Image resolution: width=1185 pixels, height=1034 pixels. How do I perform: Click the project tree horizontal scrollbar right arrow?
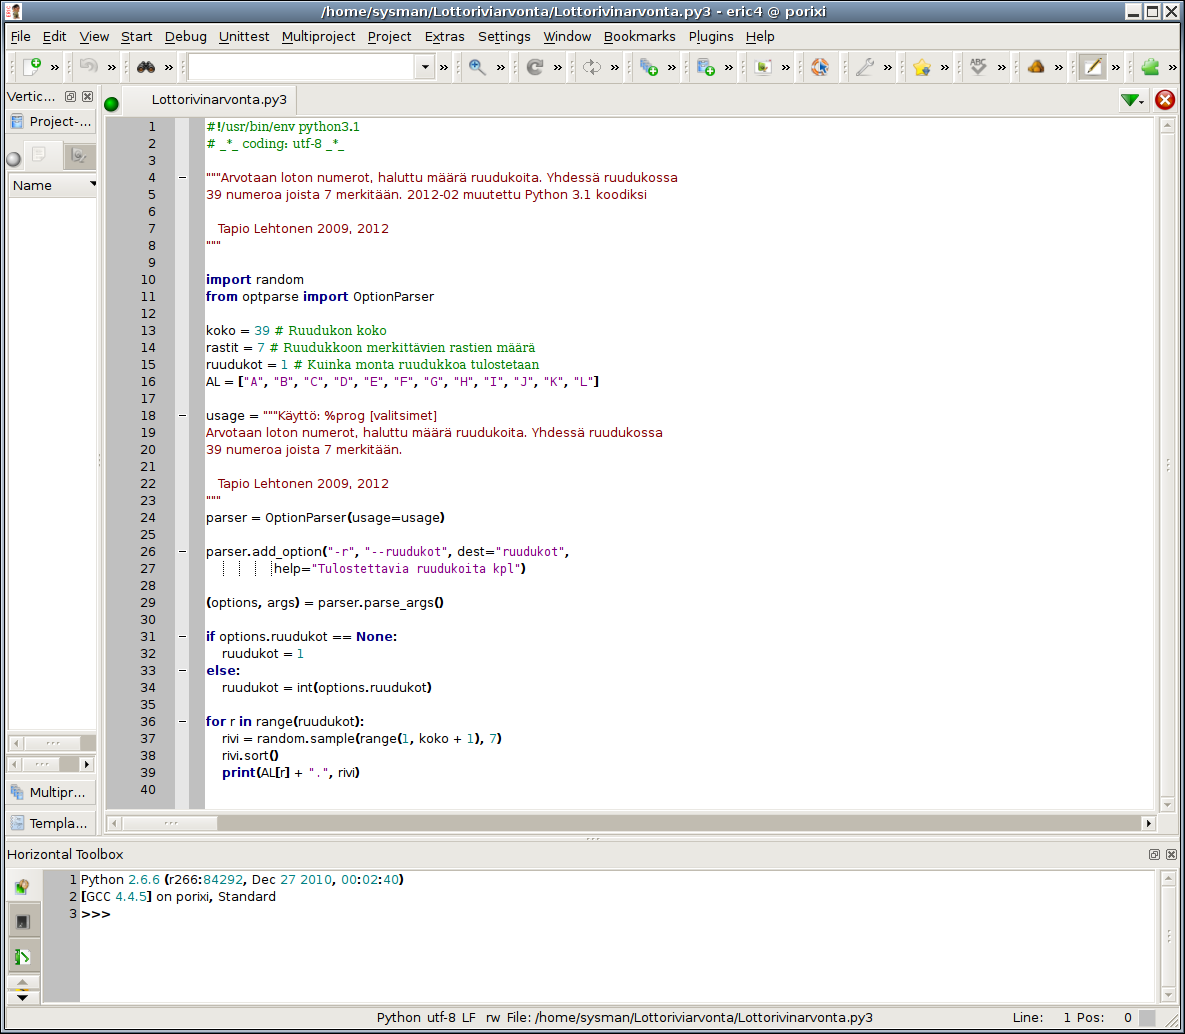tap(87, 764)
